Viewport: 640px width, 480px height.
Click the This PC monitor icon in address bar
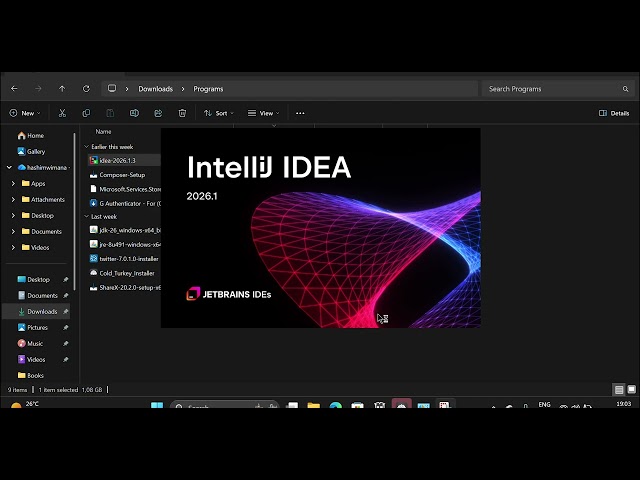112,89
